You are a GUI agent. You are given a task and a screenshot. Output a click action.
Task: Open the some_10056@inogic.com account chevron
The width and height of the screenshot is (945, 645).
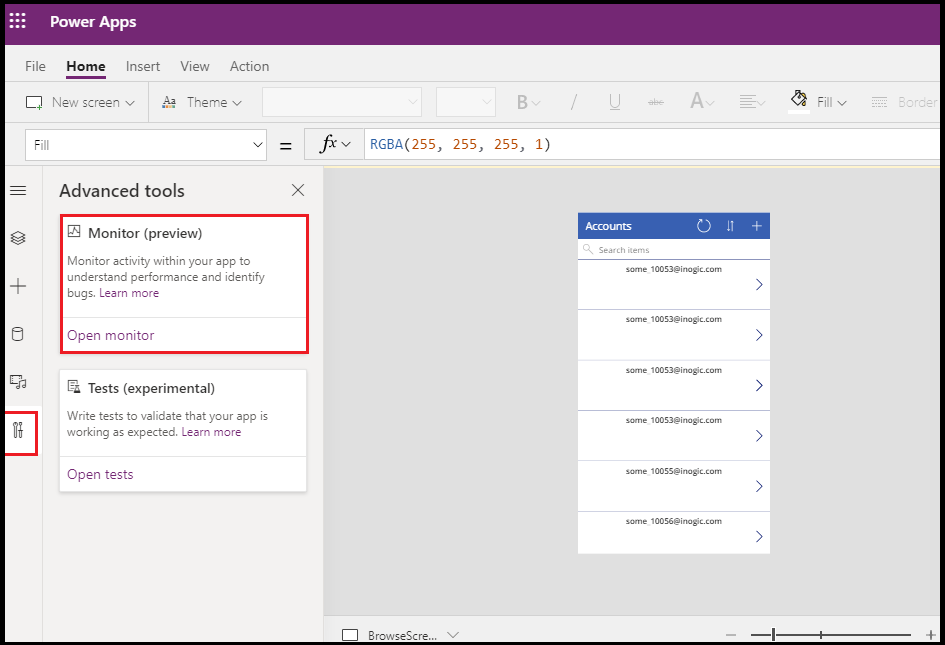point(759,536)
